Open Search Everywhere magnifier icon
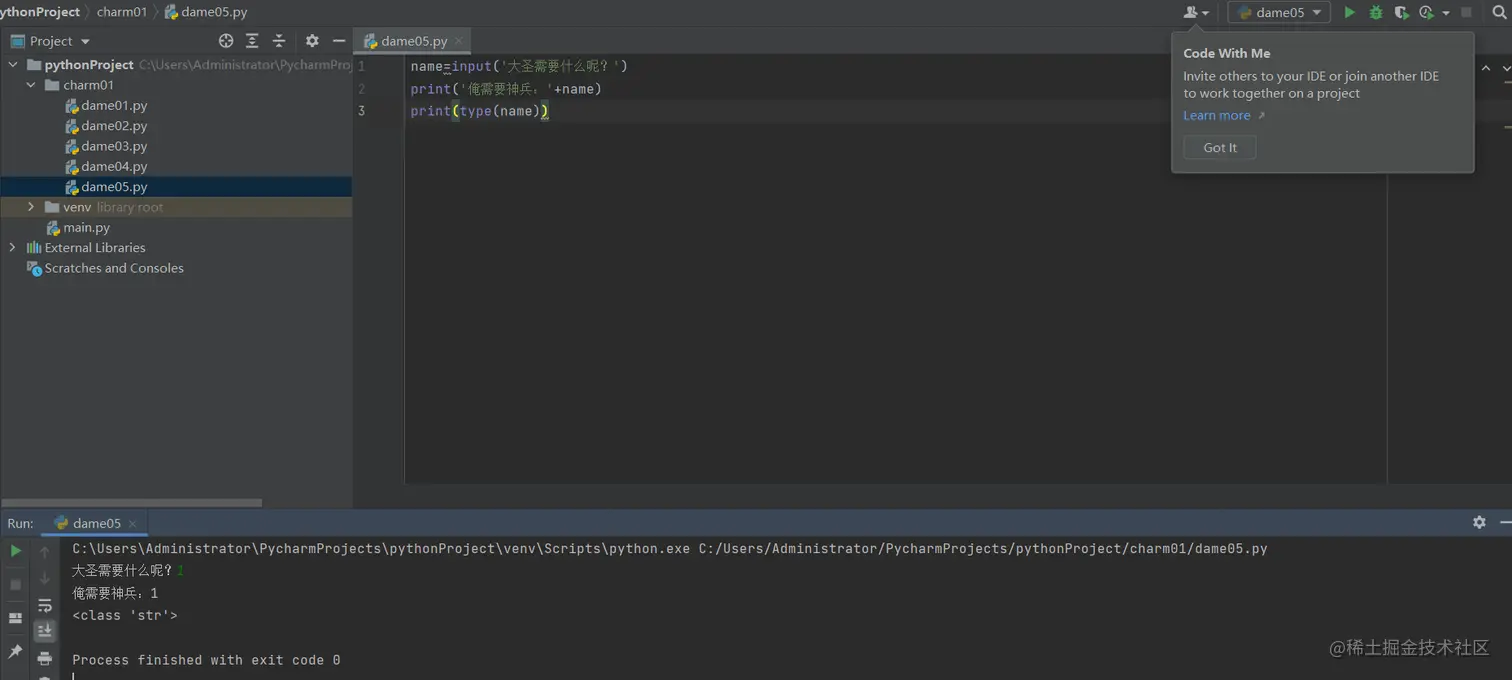The height and width of the screenshot is (680, 1512). pyautogui.click(x=1500, y=13)
